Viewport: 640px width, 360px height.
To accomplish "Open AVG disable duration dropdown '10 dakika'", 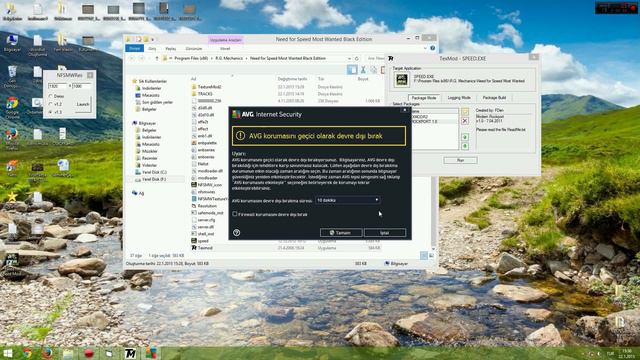I will point(348,200).
